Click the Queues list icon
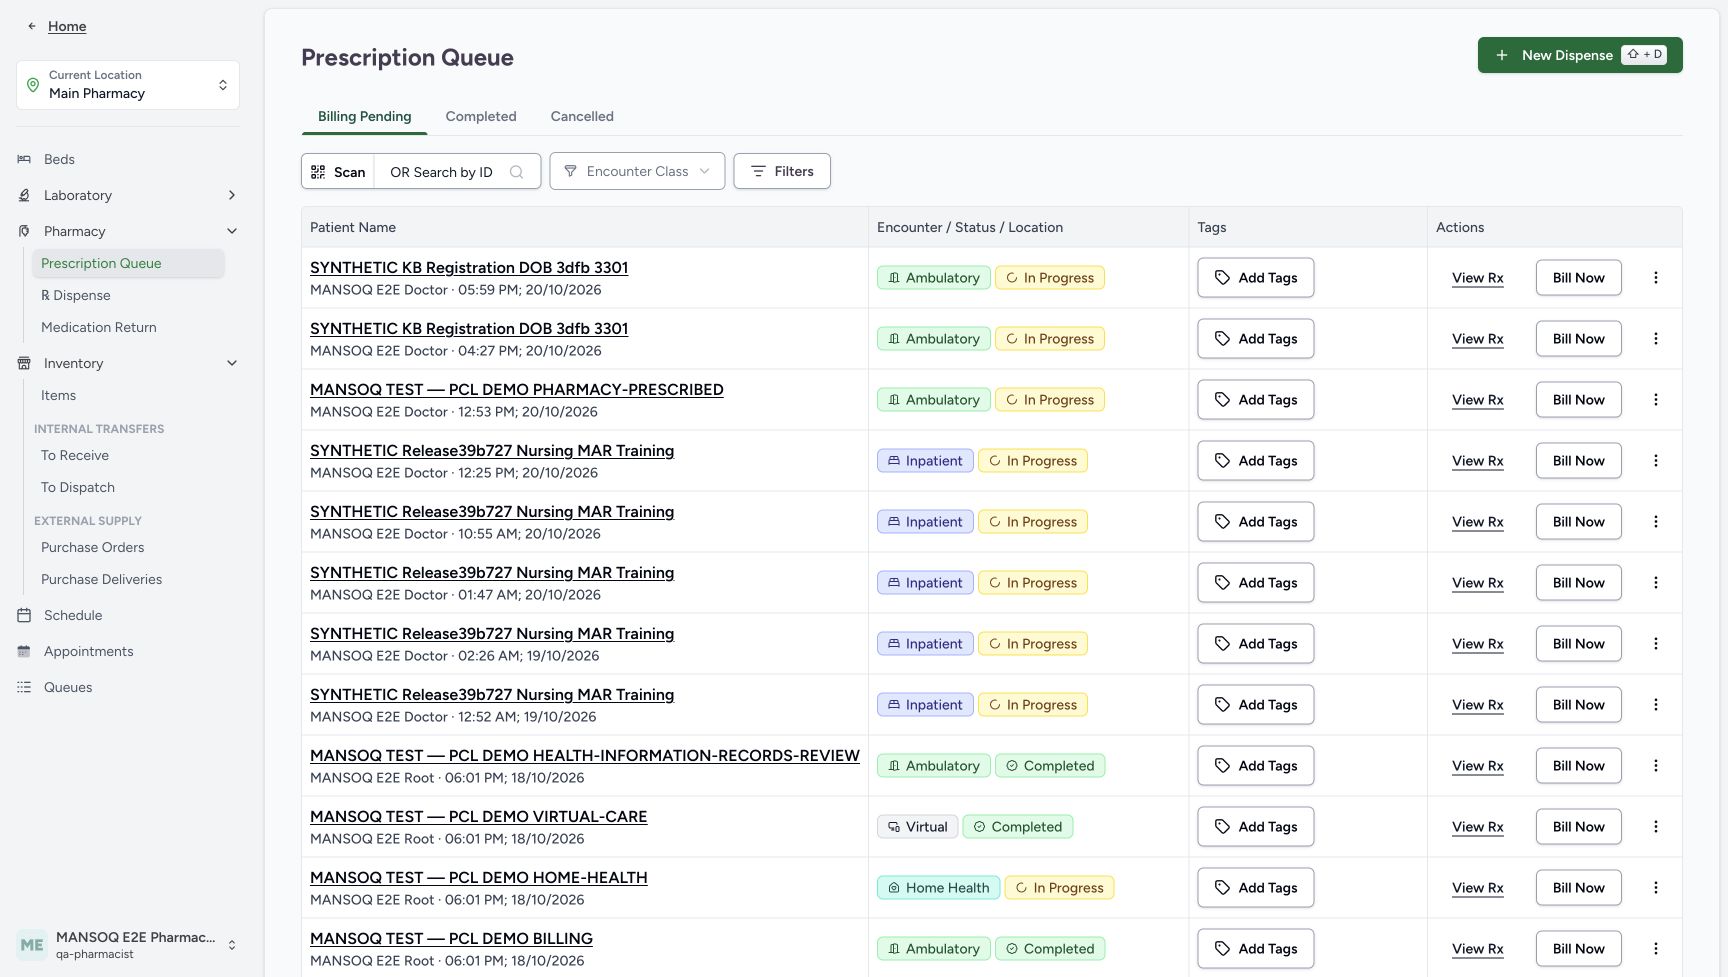 [24, 687]
